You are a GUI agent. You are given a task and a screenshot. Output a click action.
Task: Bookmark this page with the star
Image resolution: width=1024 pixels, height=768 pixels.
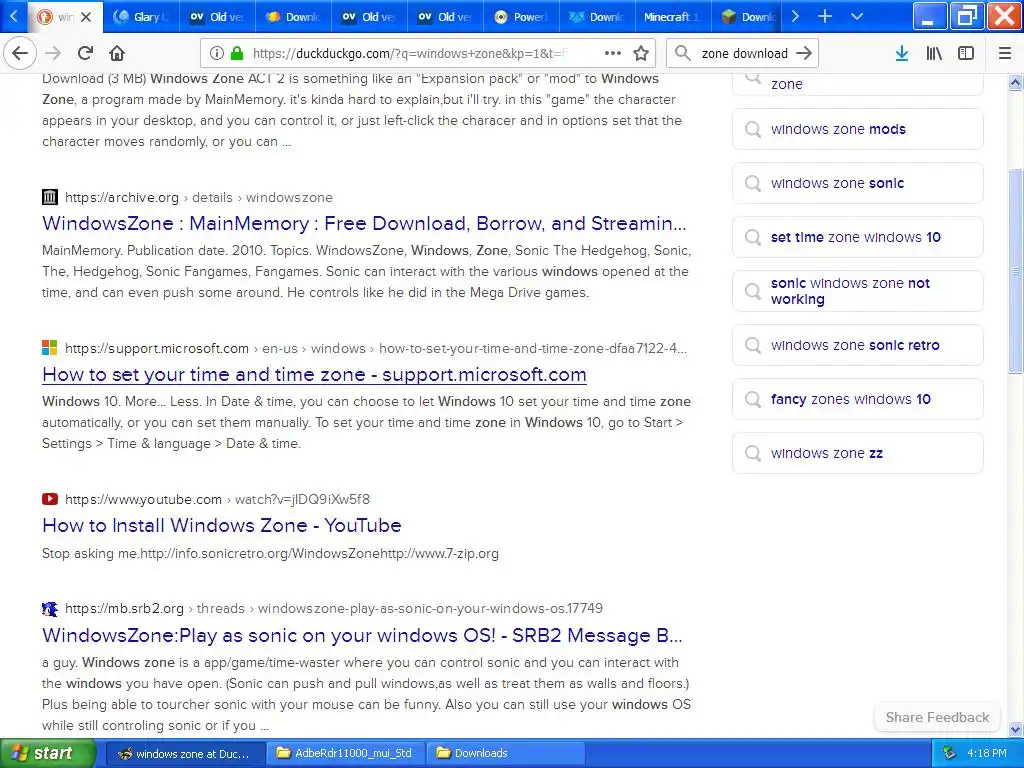coord(641,53)
